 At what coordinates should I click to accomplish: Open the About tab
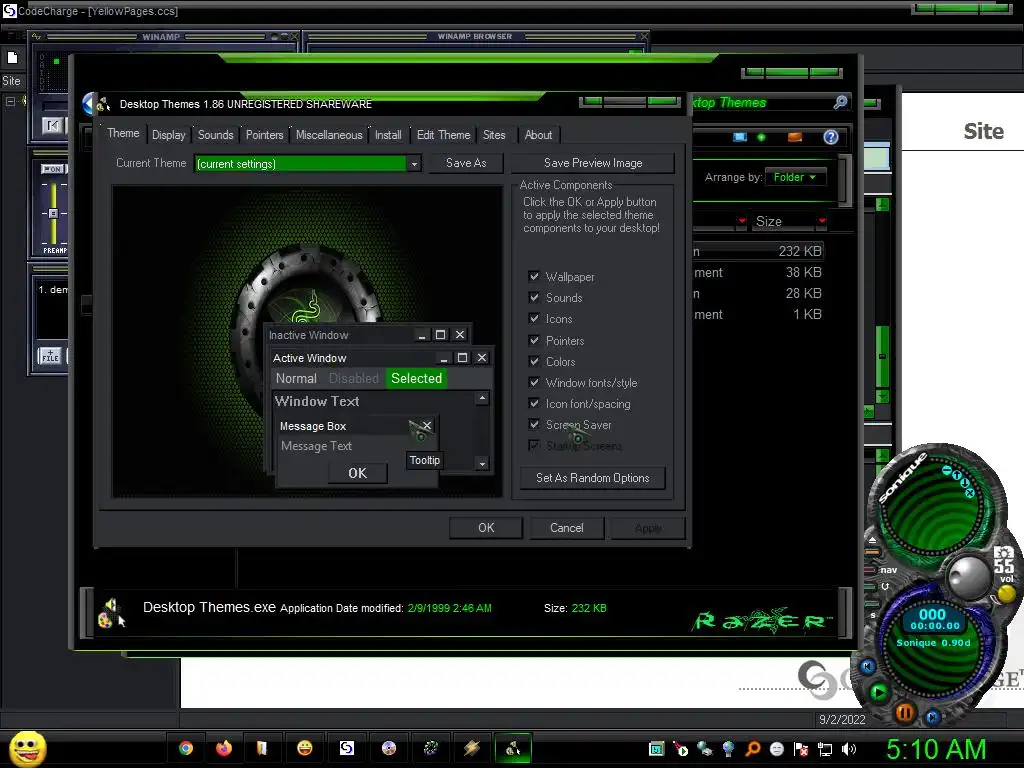(x=538, y=135)
